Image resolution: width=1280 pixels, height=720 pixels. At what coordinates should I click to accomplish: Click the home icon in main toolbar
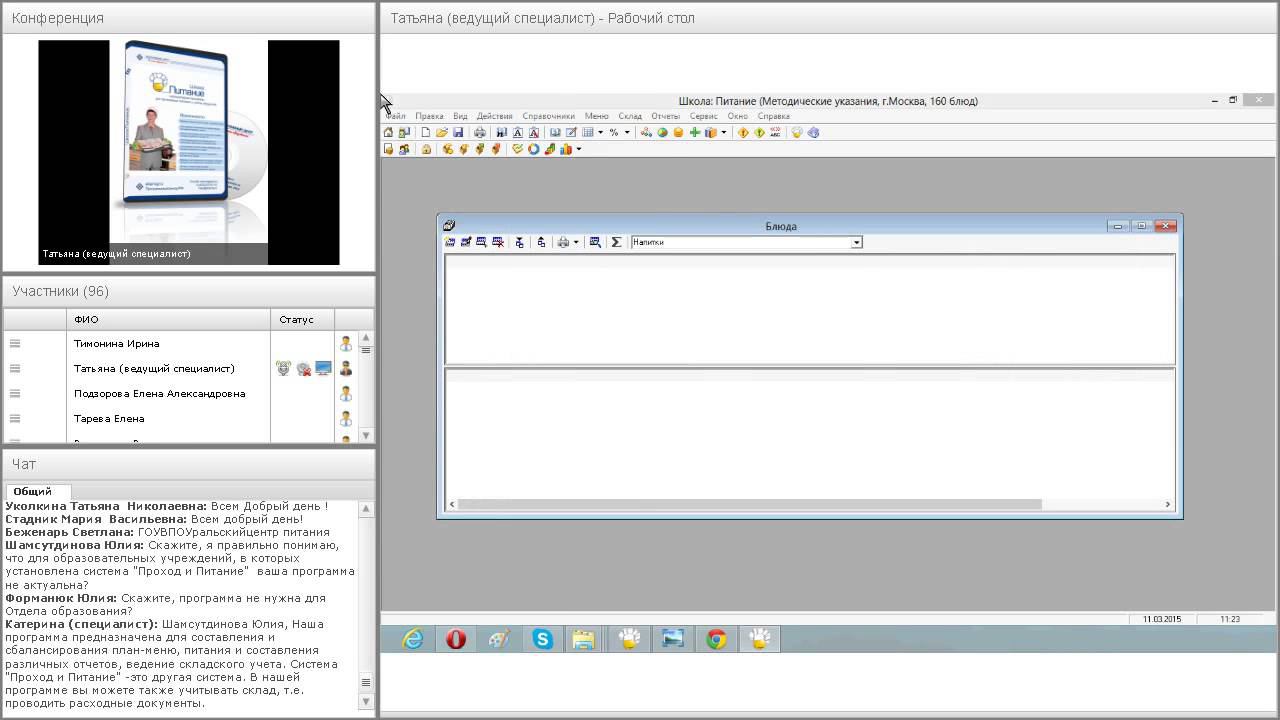pyautogui.click(x=389, y=132)
